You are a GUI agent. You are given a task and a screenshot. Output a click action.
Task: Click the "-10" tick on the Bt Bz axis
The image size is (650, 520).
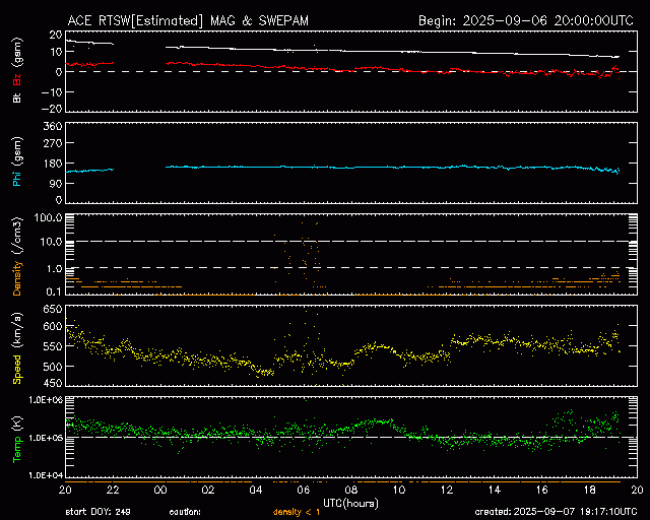pos(52,92)
